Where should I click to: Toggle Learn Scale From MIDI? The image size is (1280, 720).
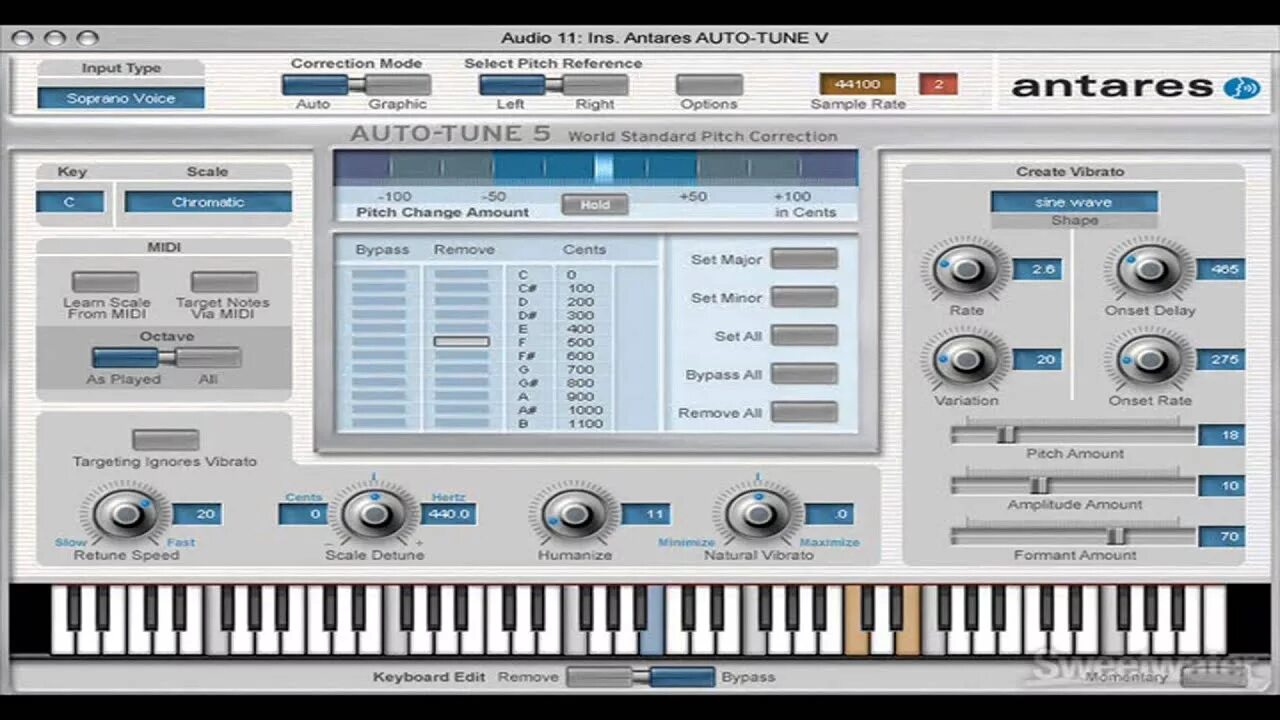[x=106, y=282]
